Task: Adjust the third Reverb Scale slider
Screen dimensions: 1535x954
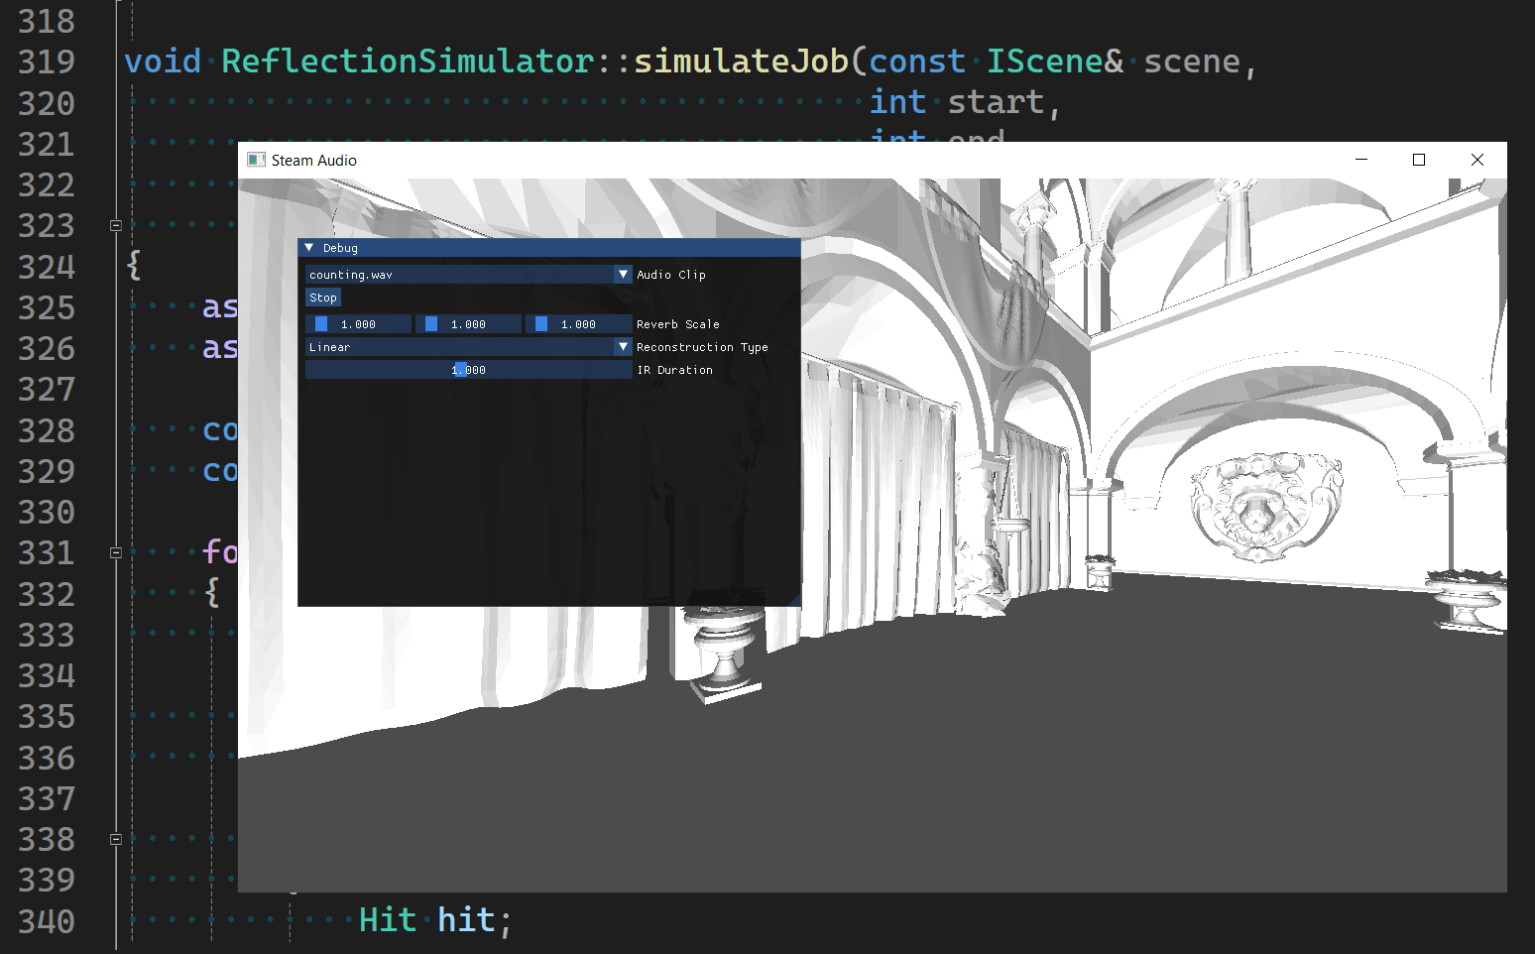Action: [x=578, y=324]
